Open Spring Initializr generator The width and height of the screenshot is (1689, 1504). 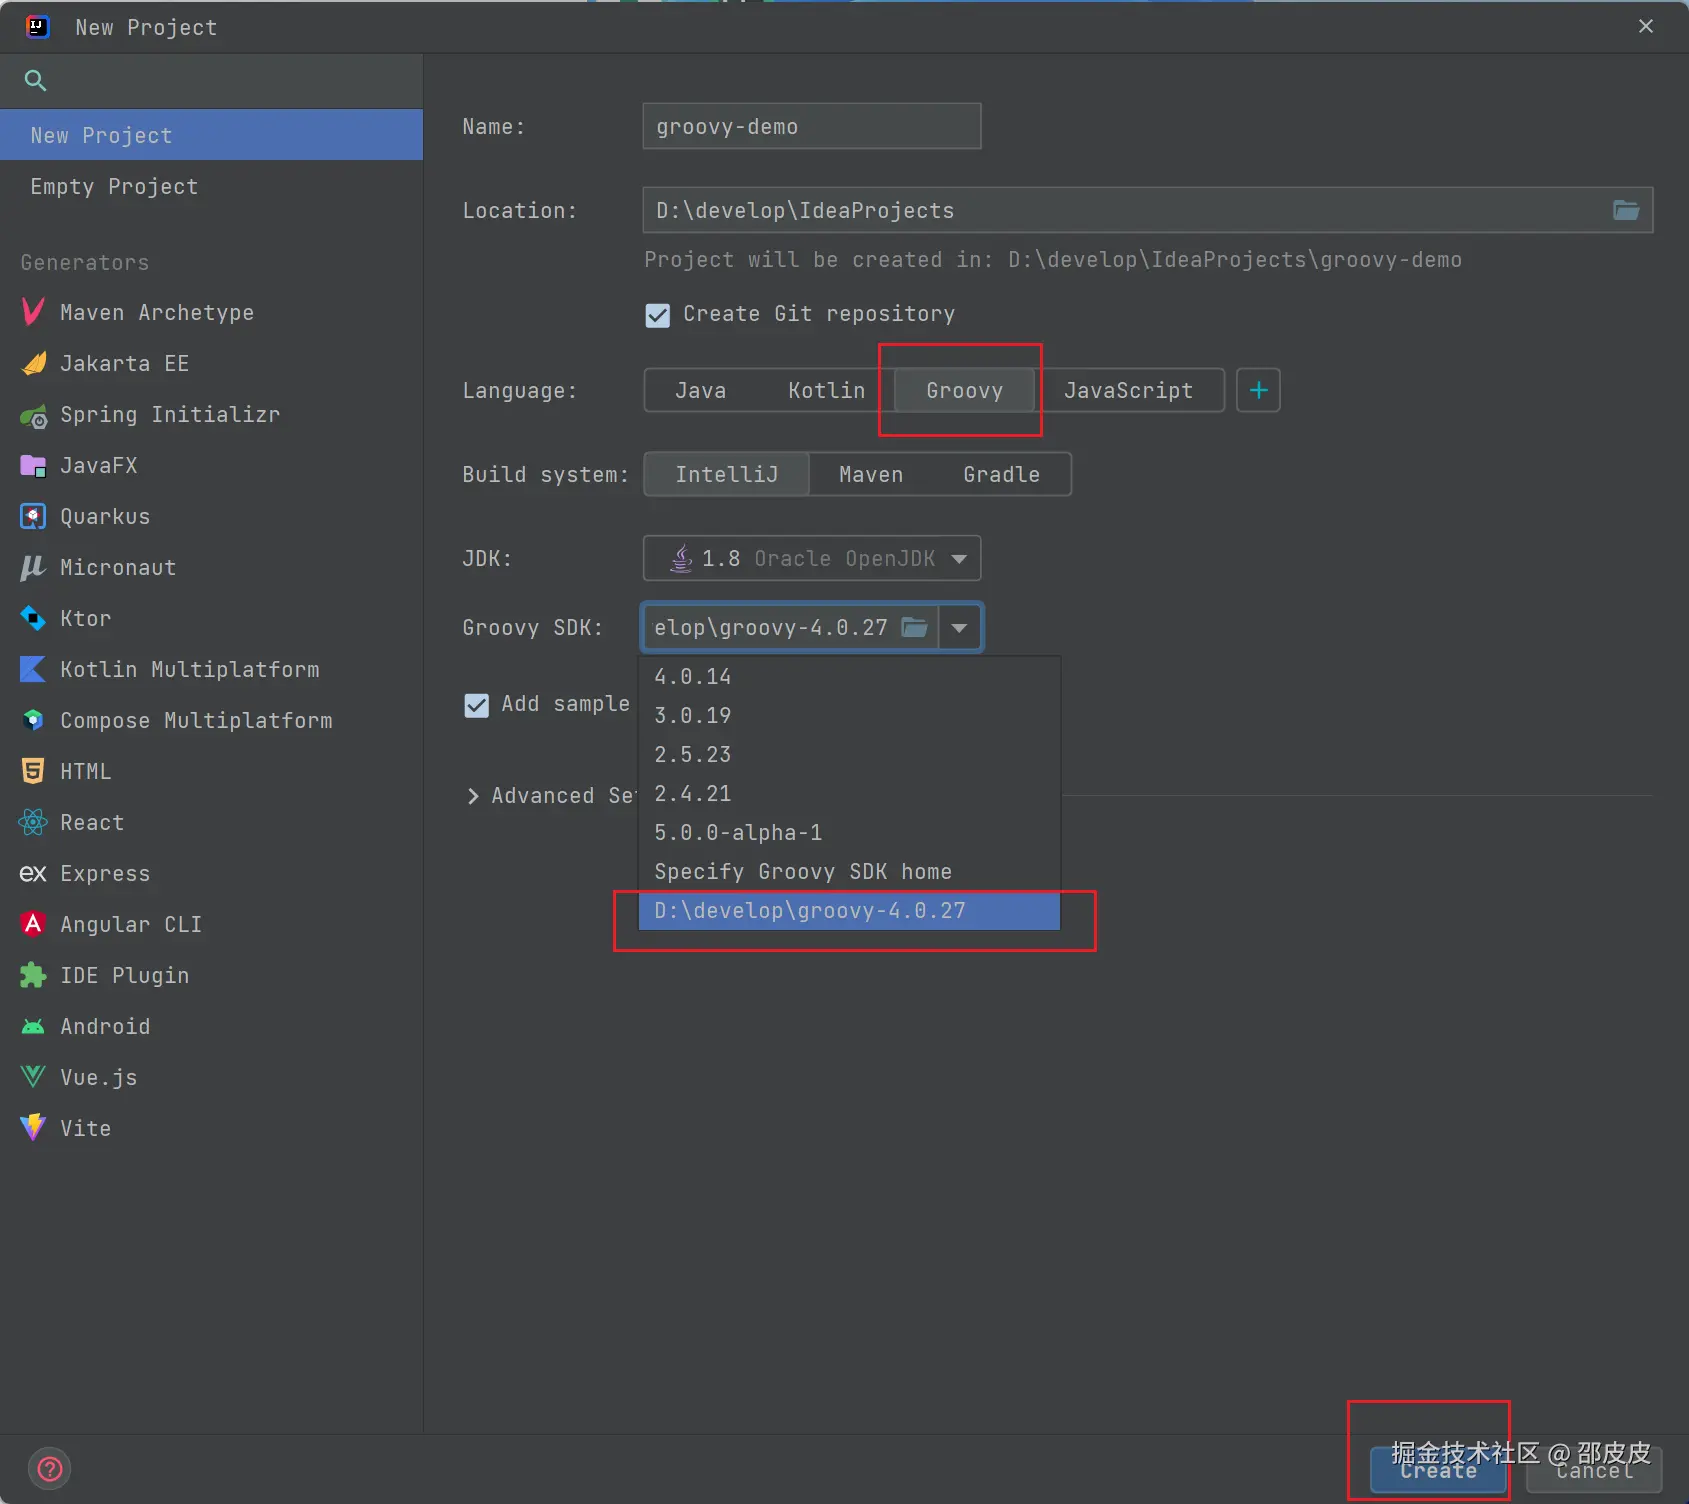click(211, 414)
